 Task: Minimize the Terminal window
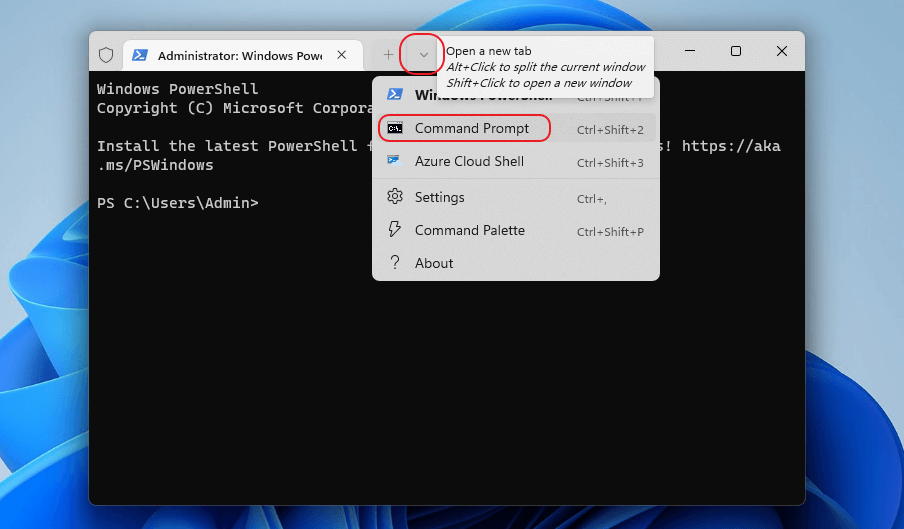click(x=690, y=51)
